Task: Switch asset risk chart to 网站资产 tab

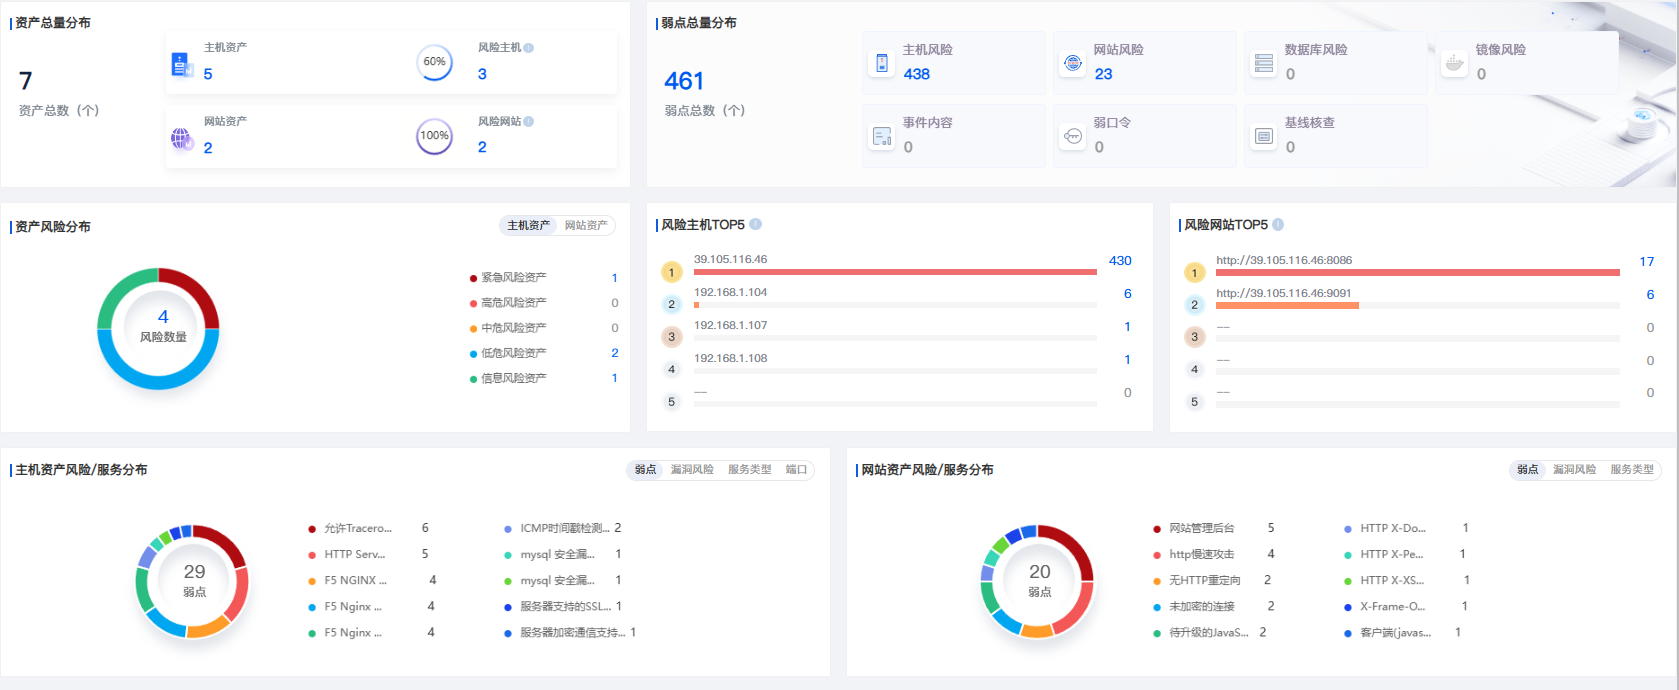Action: point(586,226)
